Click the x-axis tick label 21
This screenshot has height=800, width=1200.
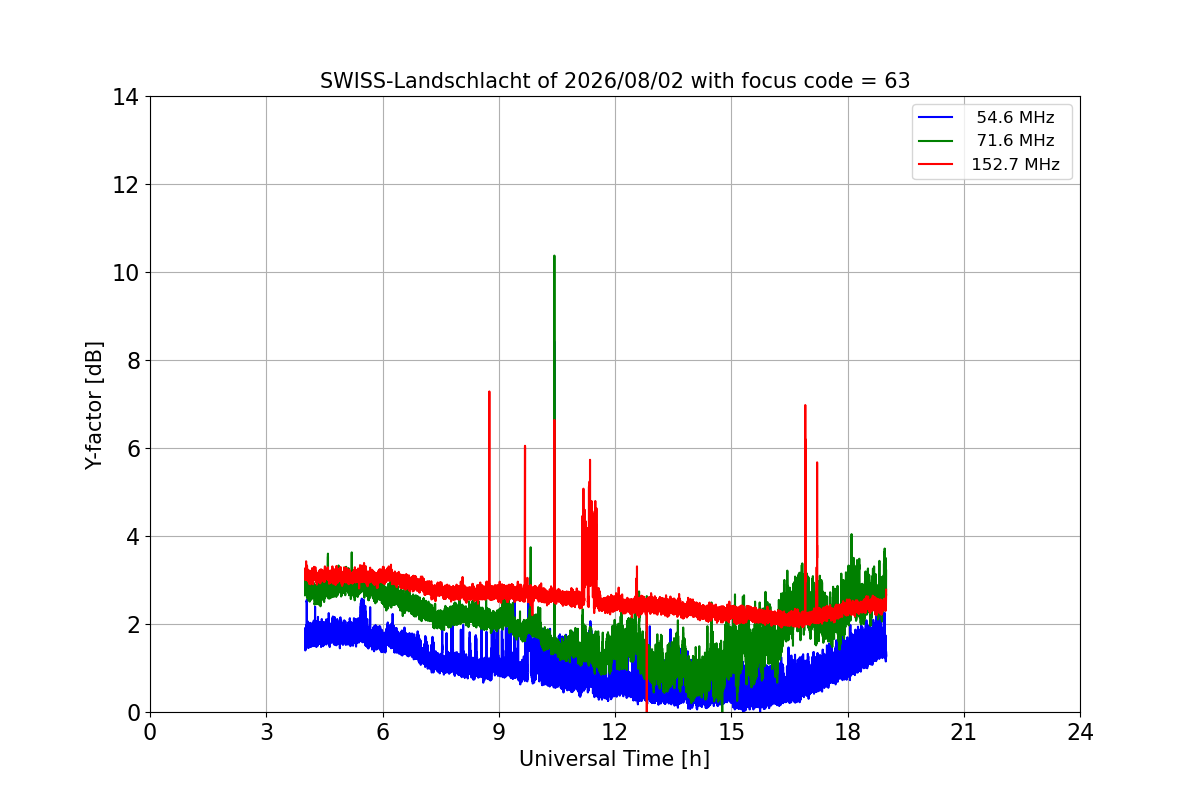(x=964, y=733)
